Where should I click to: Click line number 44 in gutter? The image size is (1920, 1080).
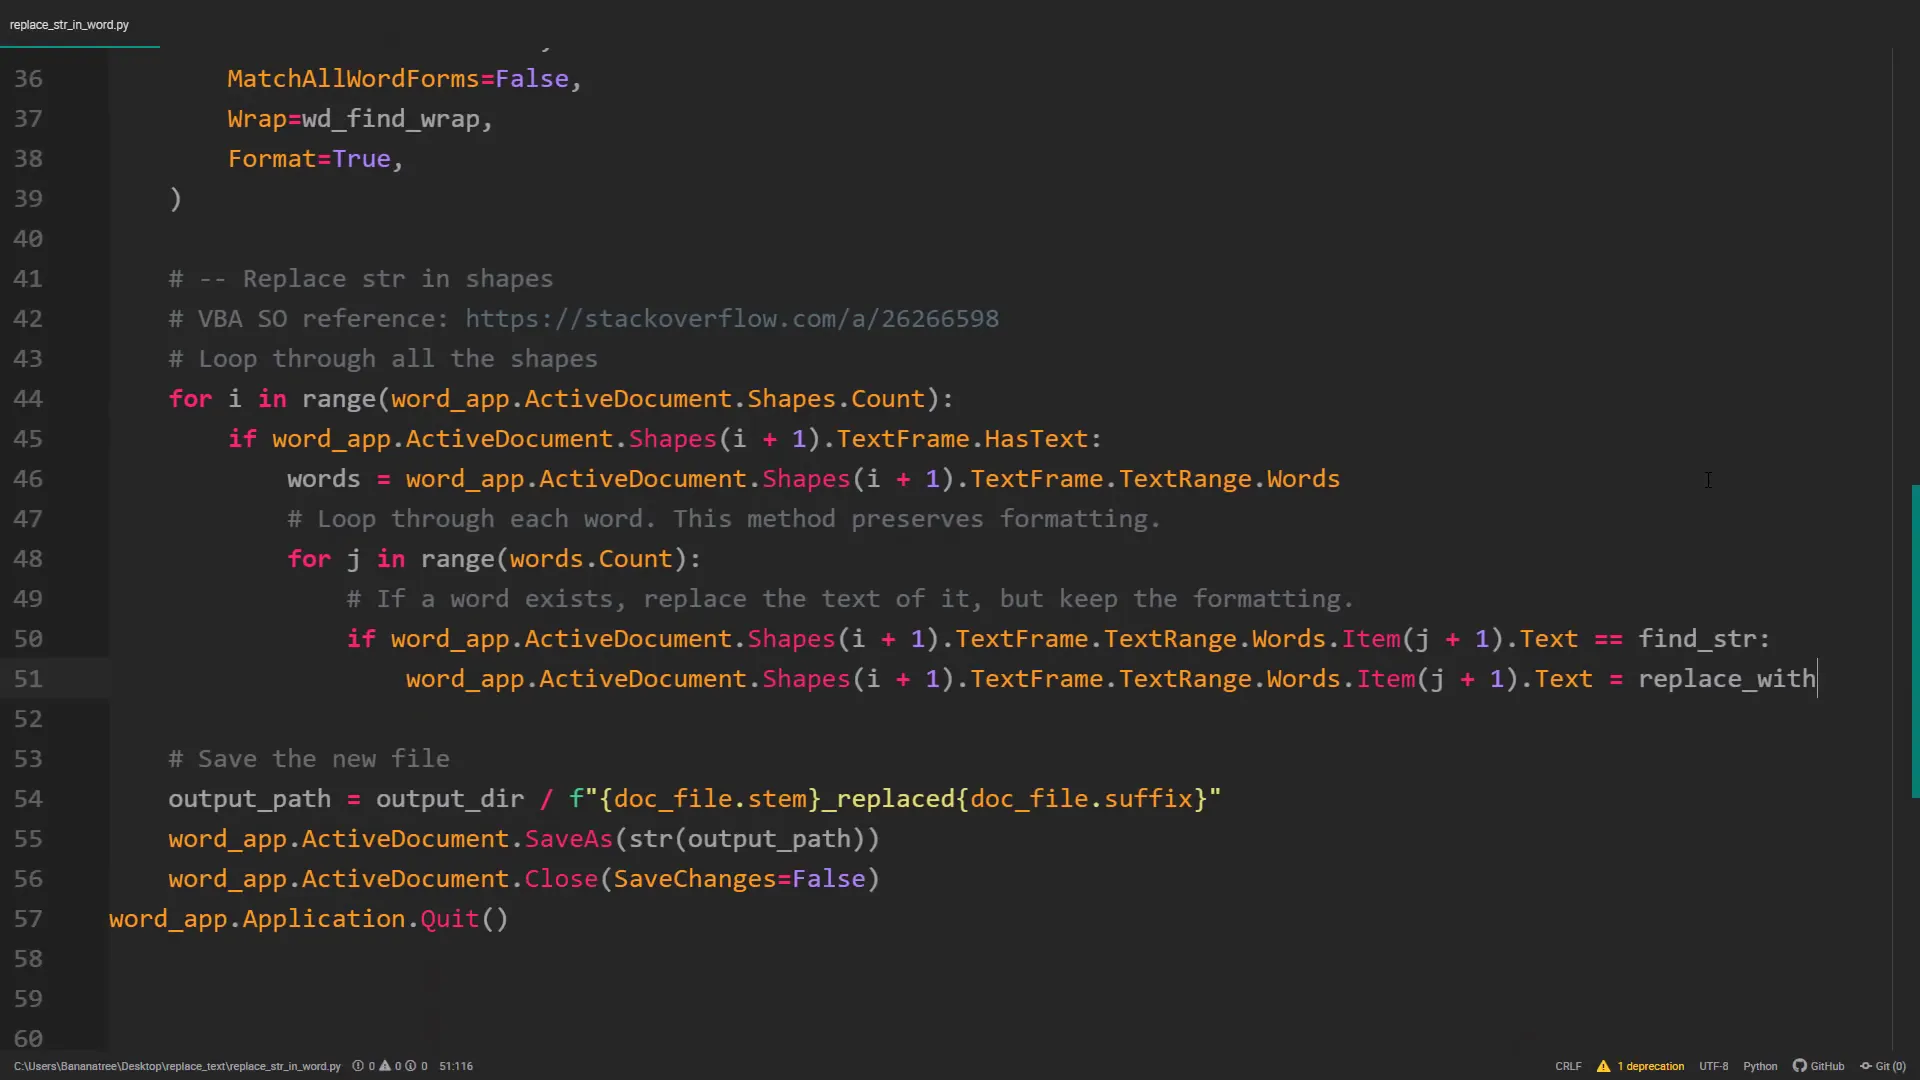(28, 399)
